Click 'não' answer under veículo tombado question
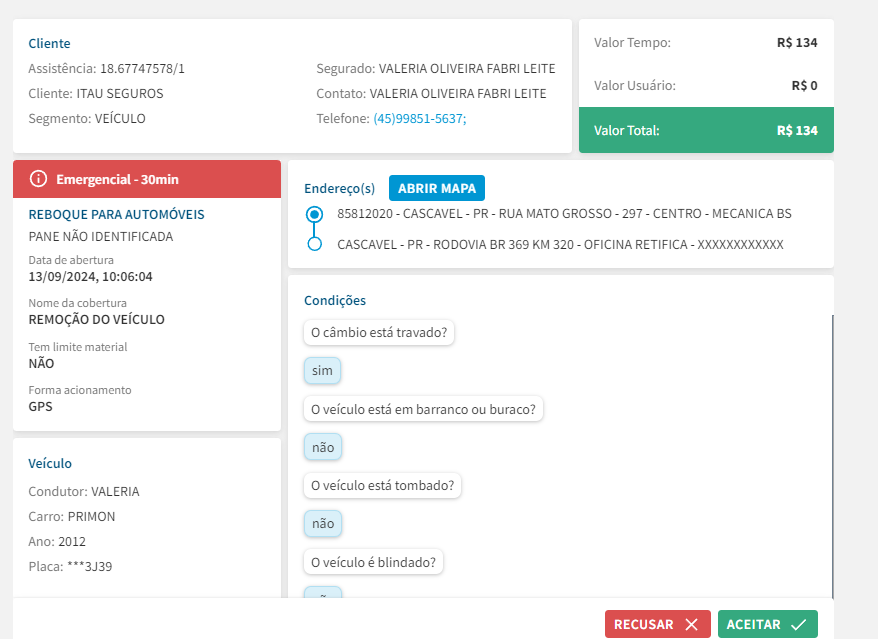 322,523
